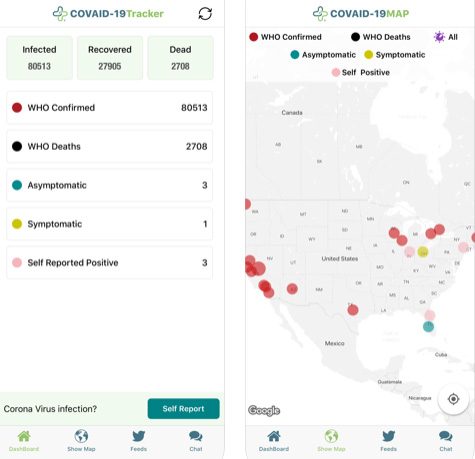Image resolution: width=475 pixels, height=459 pixels.
Task: Filter map by Asymptomatic legend
Action: point(323,55)
